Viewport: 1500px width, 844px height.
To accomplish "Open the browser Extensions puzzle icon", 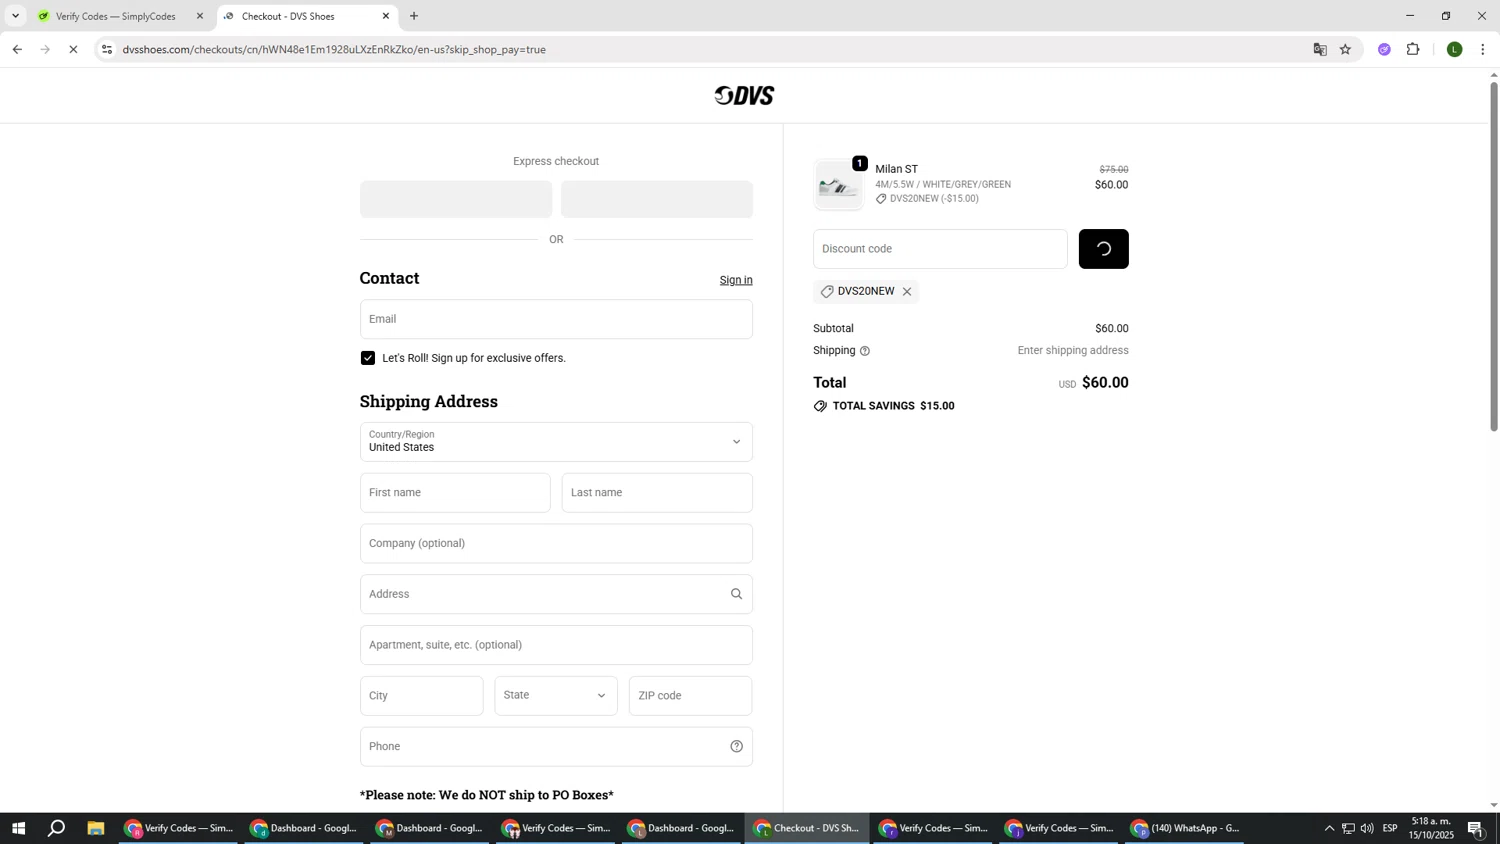I will [x=1413, y=49].
